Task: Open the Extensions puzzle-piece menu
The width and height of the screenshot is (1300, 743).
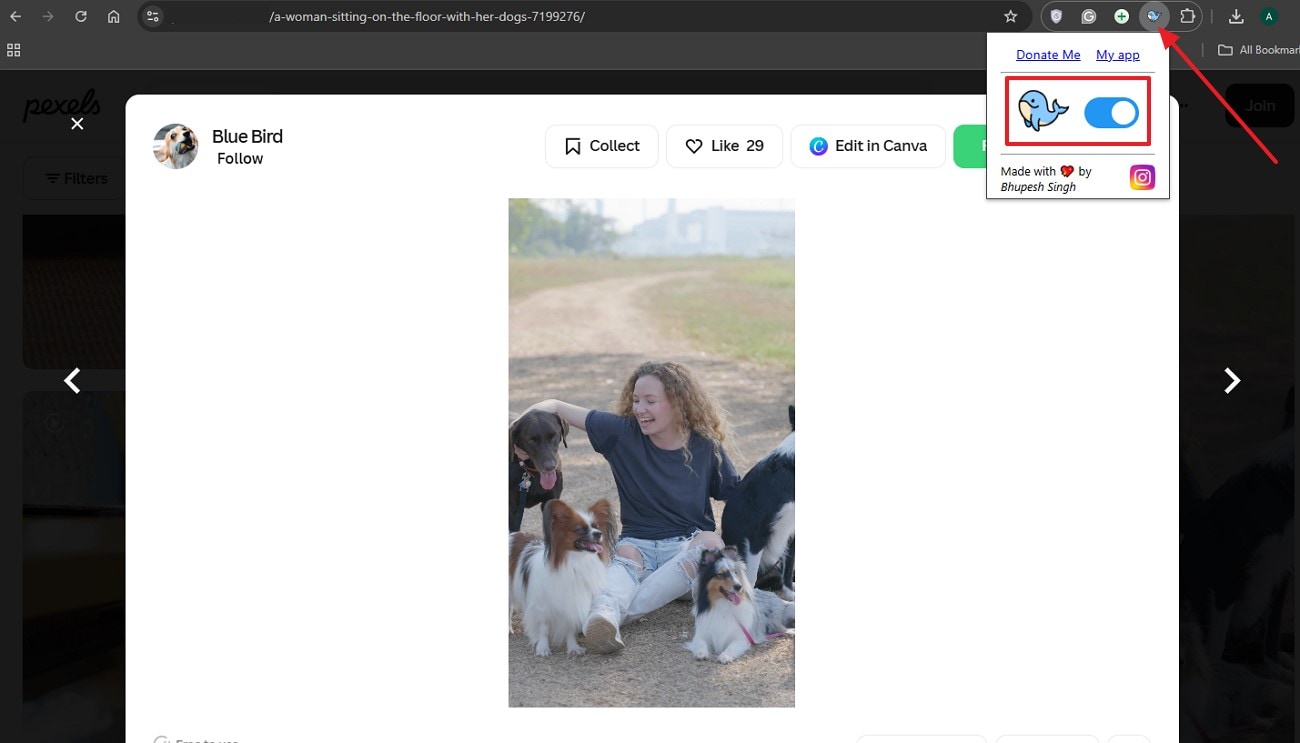Action: pyautogui.click(x=1187, y=17)
